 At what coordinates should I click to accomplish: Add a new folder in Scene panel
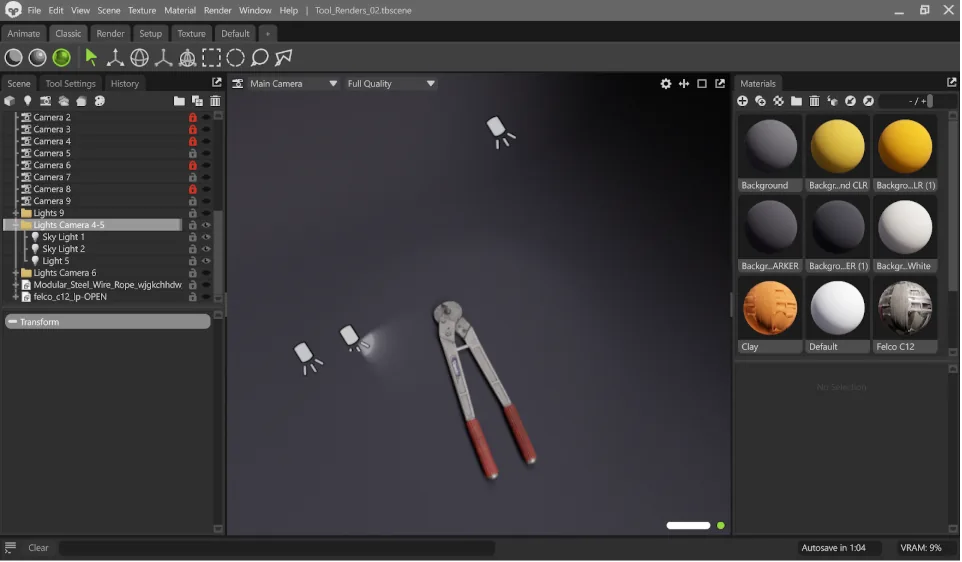click(179, 101)
